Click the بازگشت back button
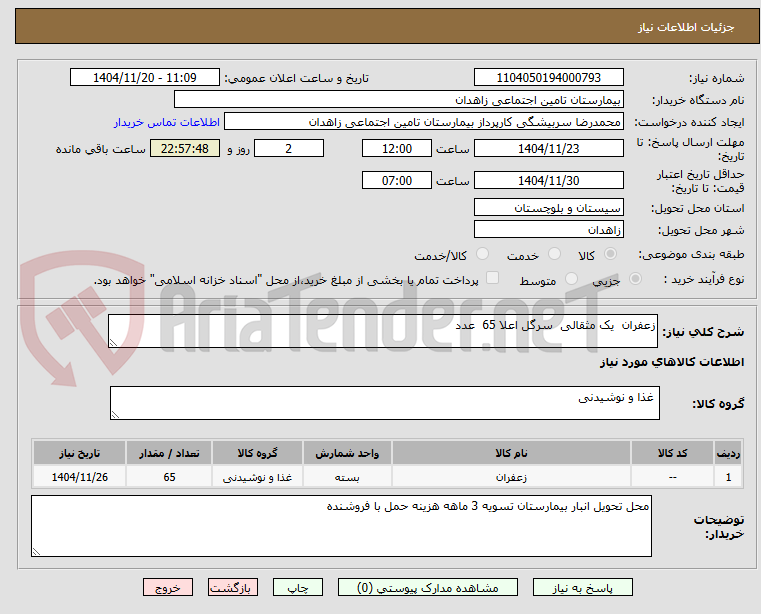 (x=232, y=587)
